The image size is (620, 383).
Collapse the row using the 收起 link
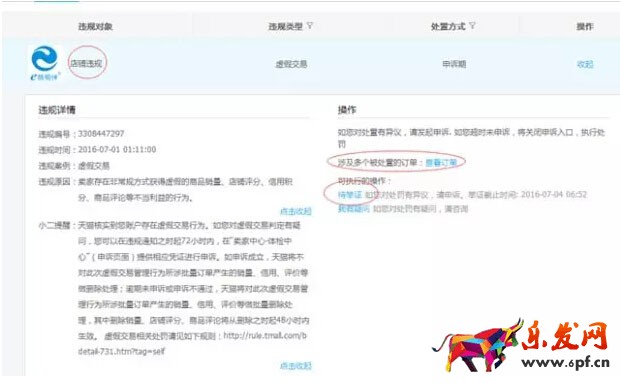[x=585, y=64]
